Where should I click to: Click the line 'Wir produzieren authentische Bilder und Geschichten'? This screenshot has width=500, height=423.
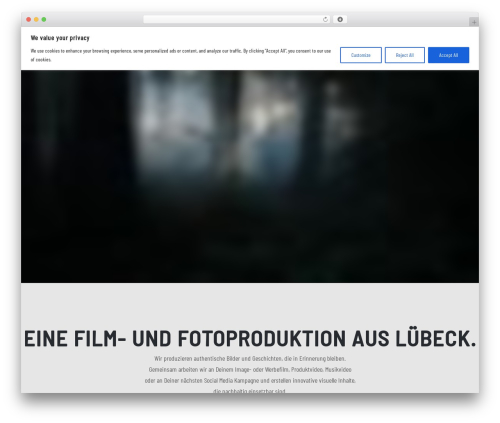[250, 359]
